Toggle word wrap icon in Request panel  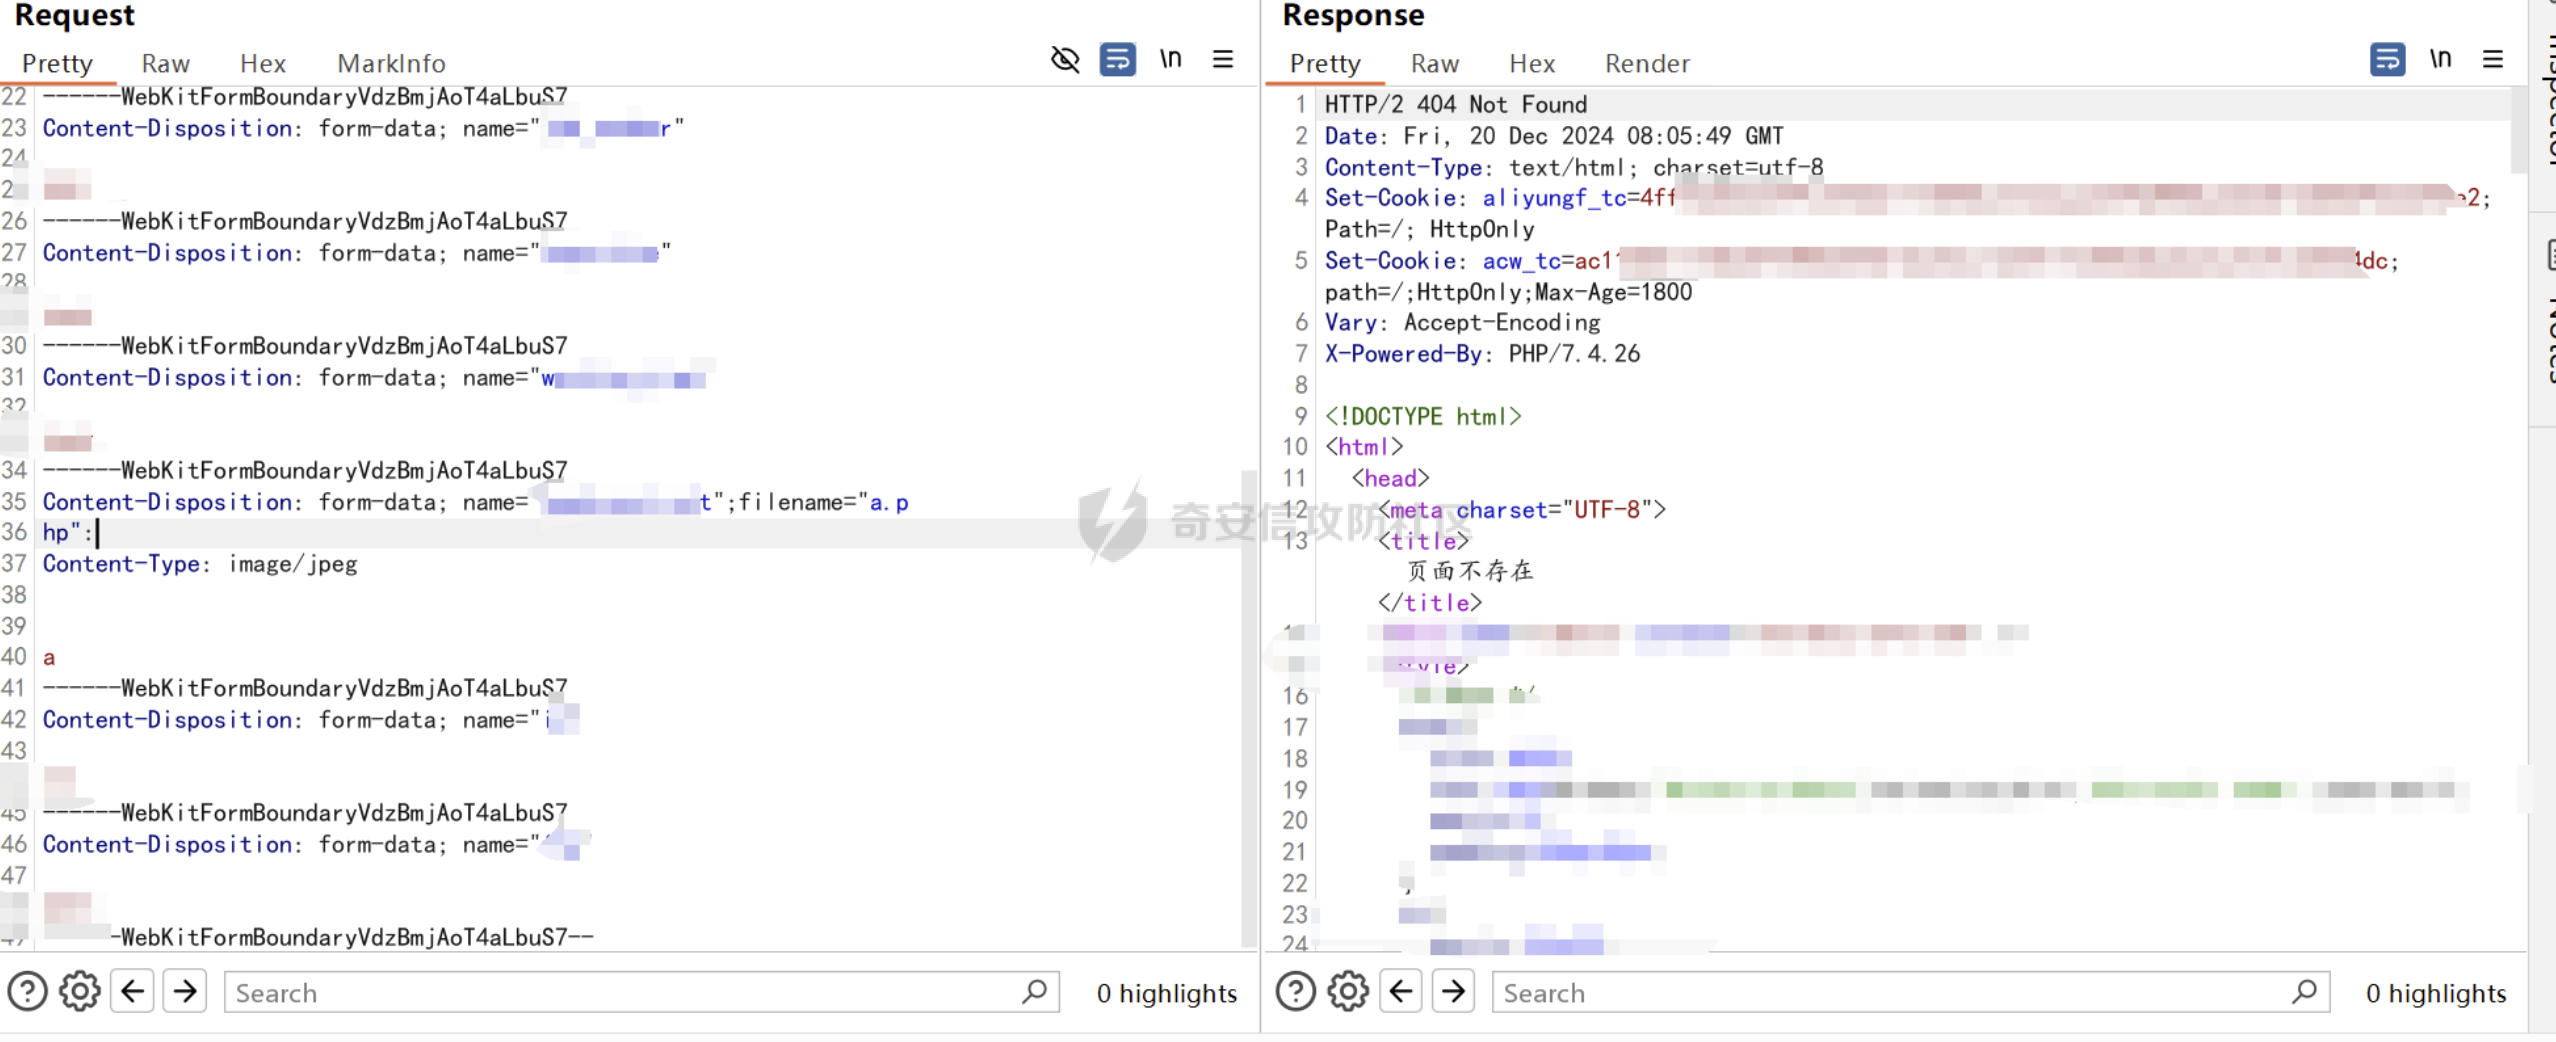[1117, 60]
